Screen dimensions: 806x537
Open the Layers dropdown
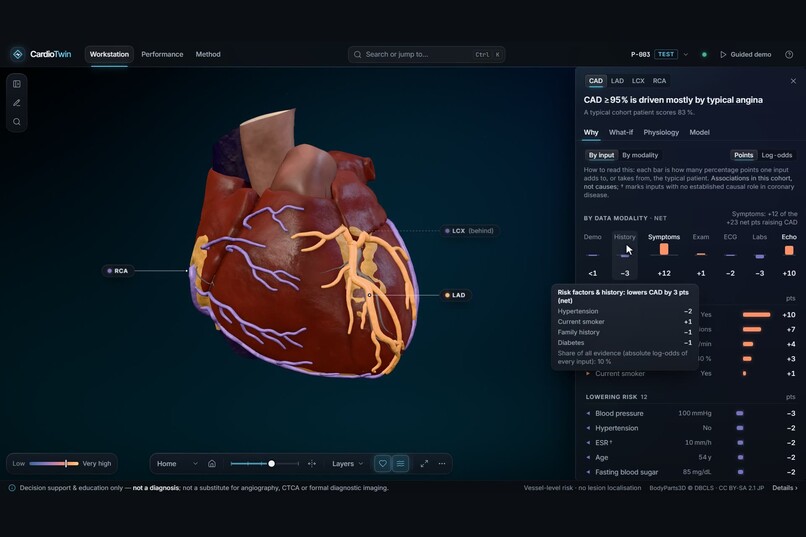tap(347, 464)
